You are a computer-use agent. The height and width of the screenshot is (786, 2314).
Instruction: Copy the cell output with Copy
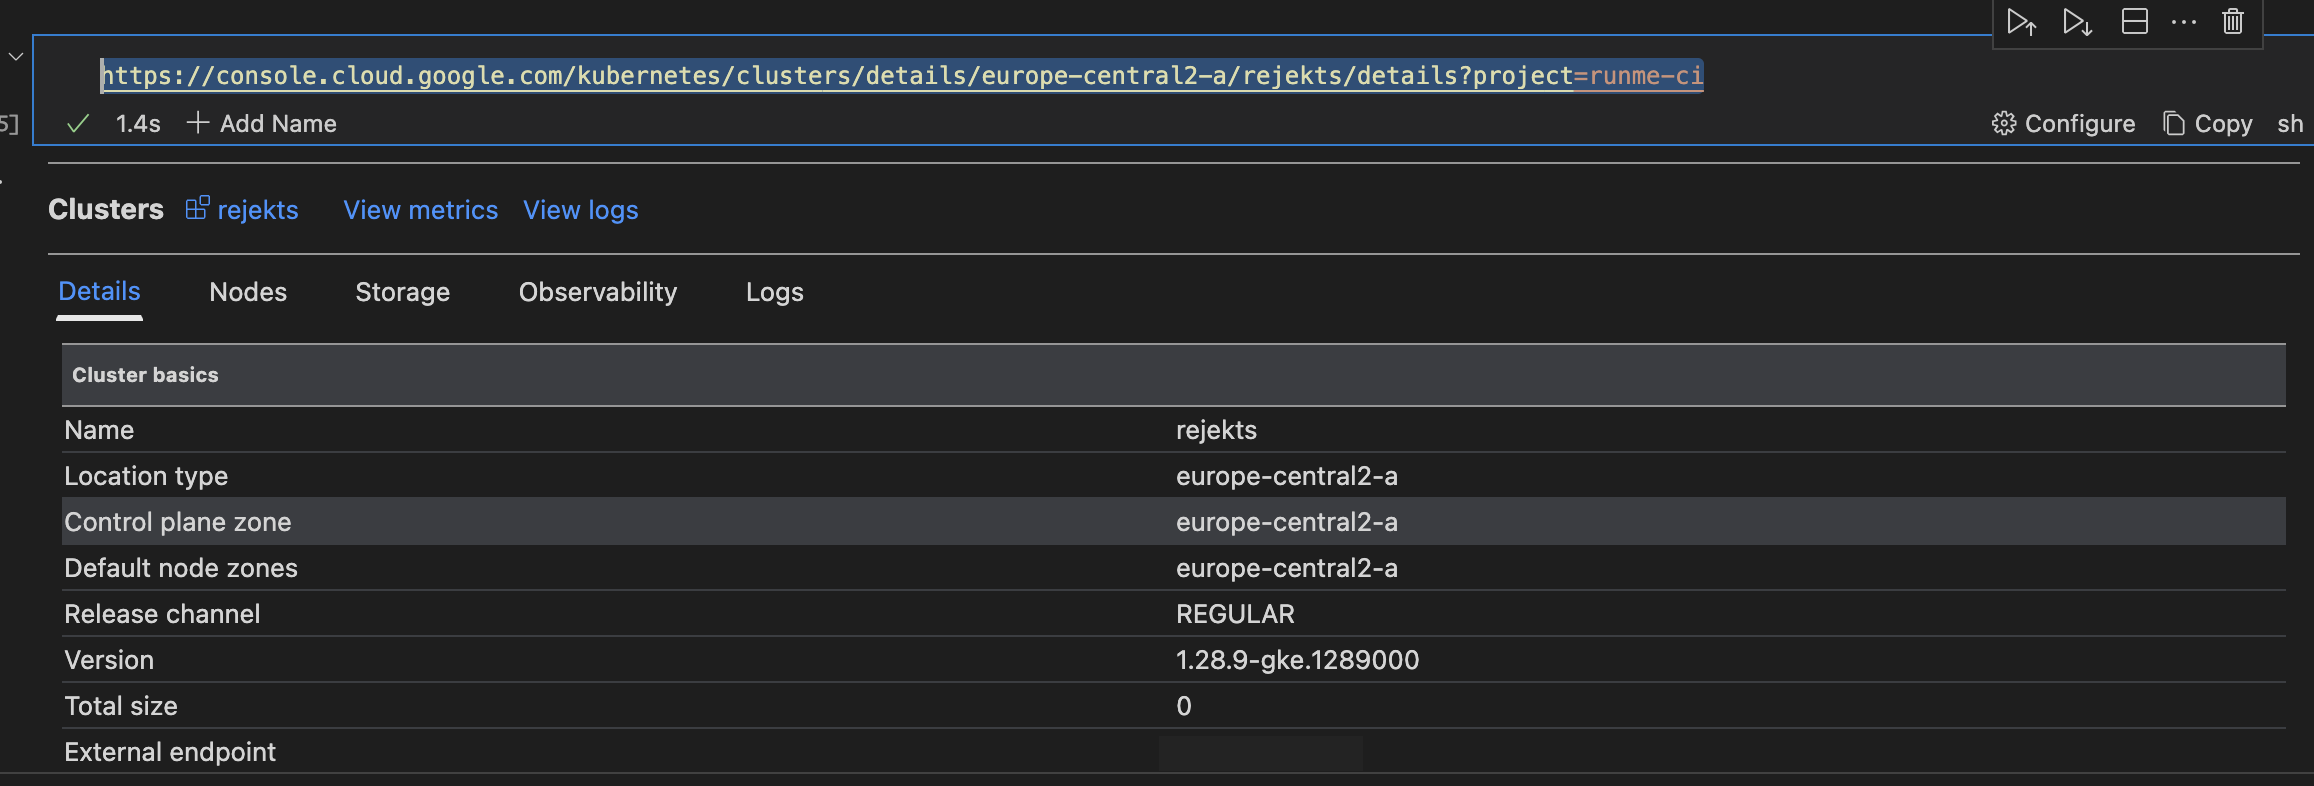pyautogui.click(x=2208, y=124)
